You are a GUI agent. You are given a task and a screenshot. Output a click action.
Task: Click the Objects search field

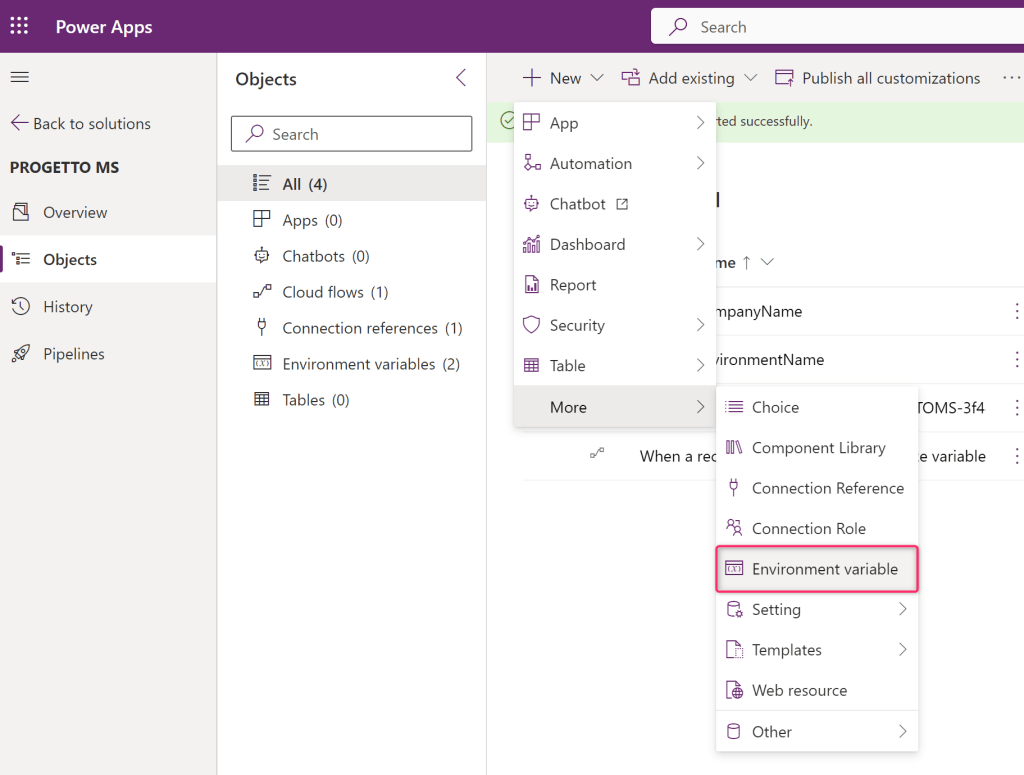click(x=351, y=134)
